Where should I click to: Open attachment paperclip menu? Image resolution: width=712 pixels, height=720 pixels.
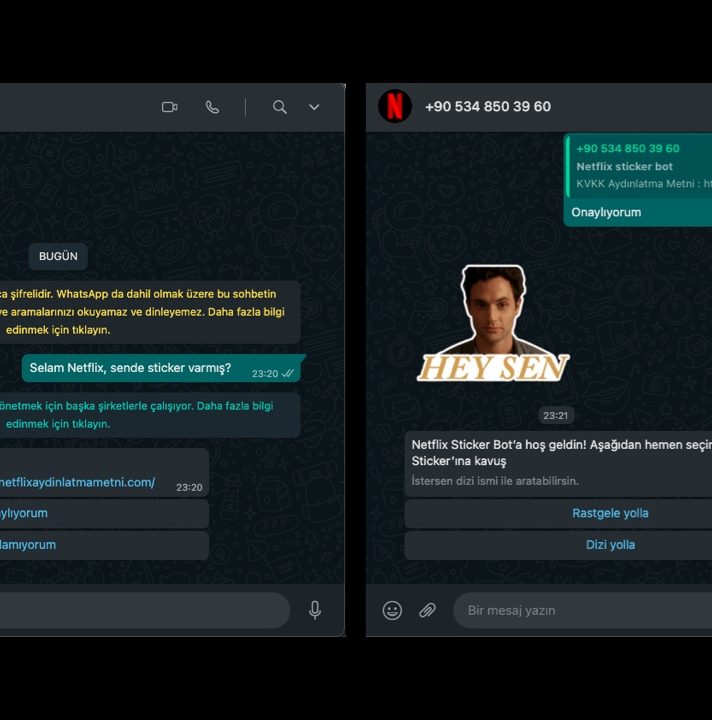[x=427, y=610]
